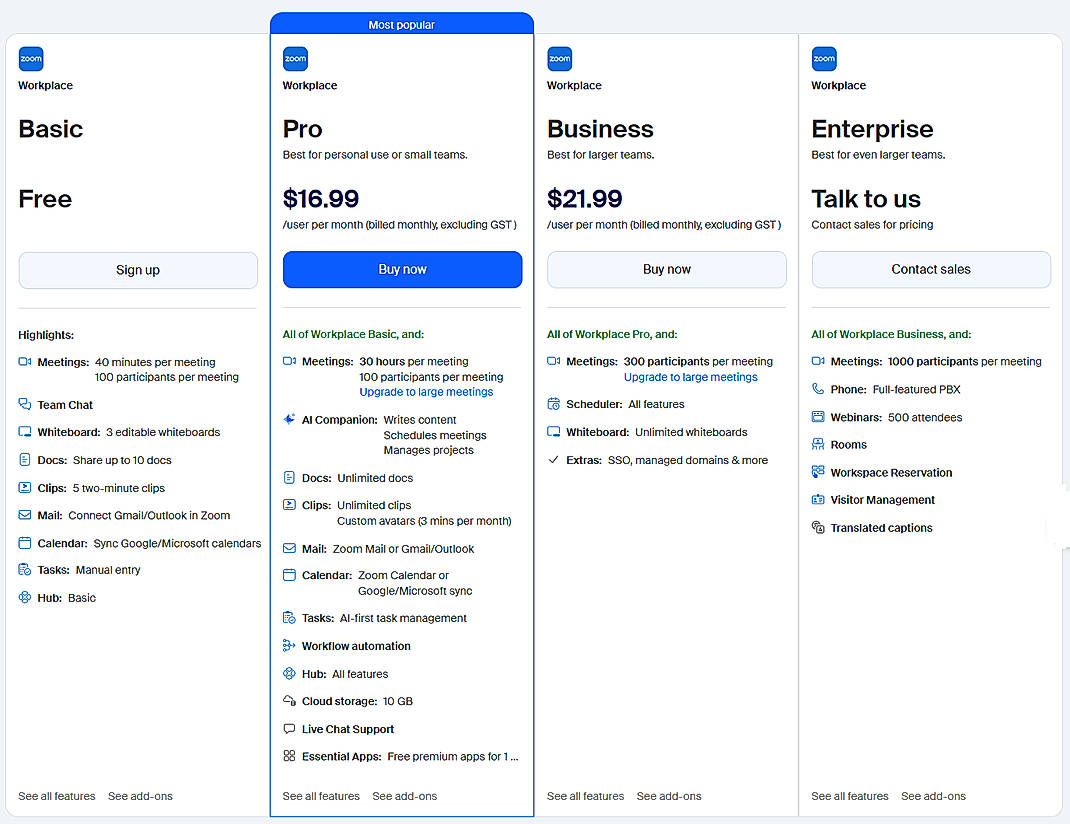Click the Zoom logo on Business plan
The width and height of the screenshot is (1070, 824).
560,59
